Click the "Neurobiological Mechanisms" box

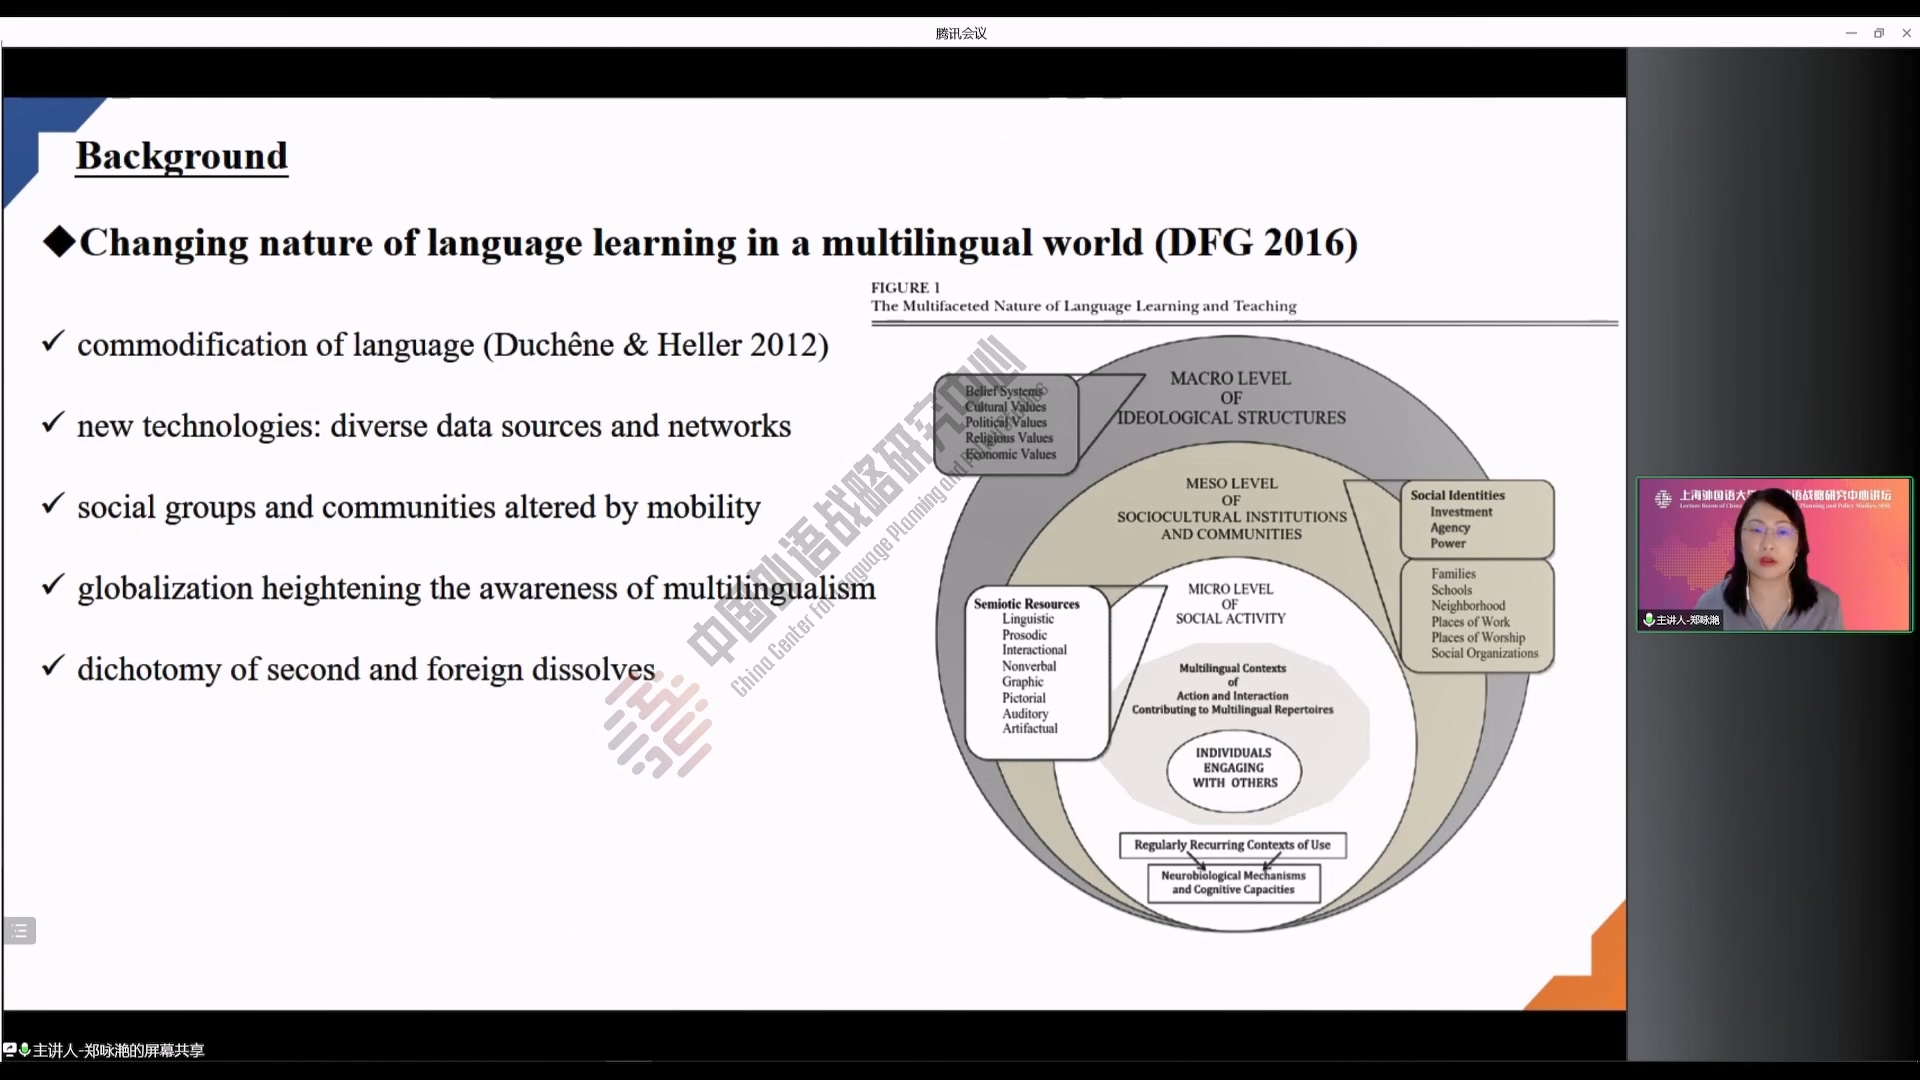1233,882
